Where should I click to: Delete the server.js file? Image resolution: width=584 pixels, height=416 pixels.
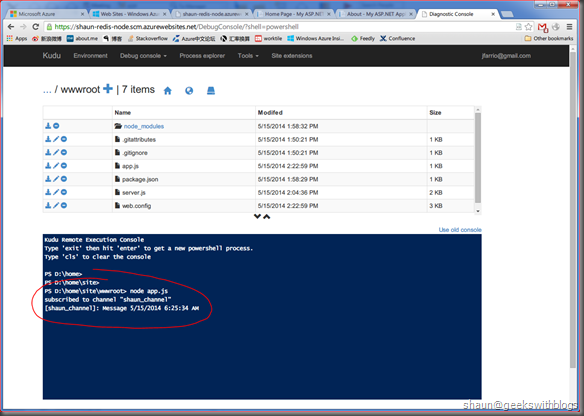tap(64, 192)
